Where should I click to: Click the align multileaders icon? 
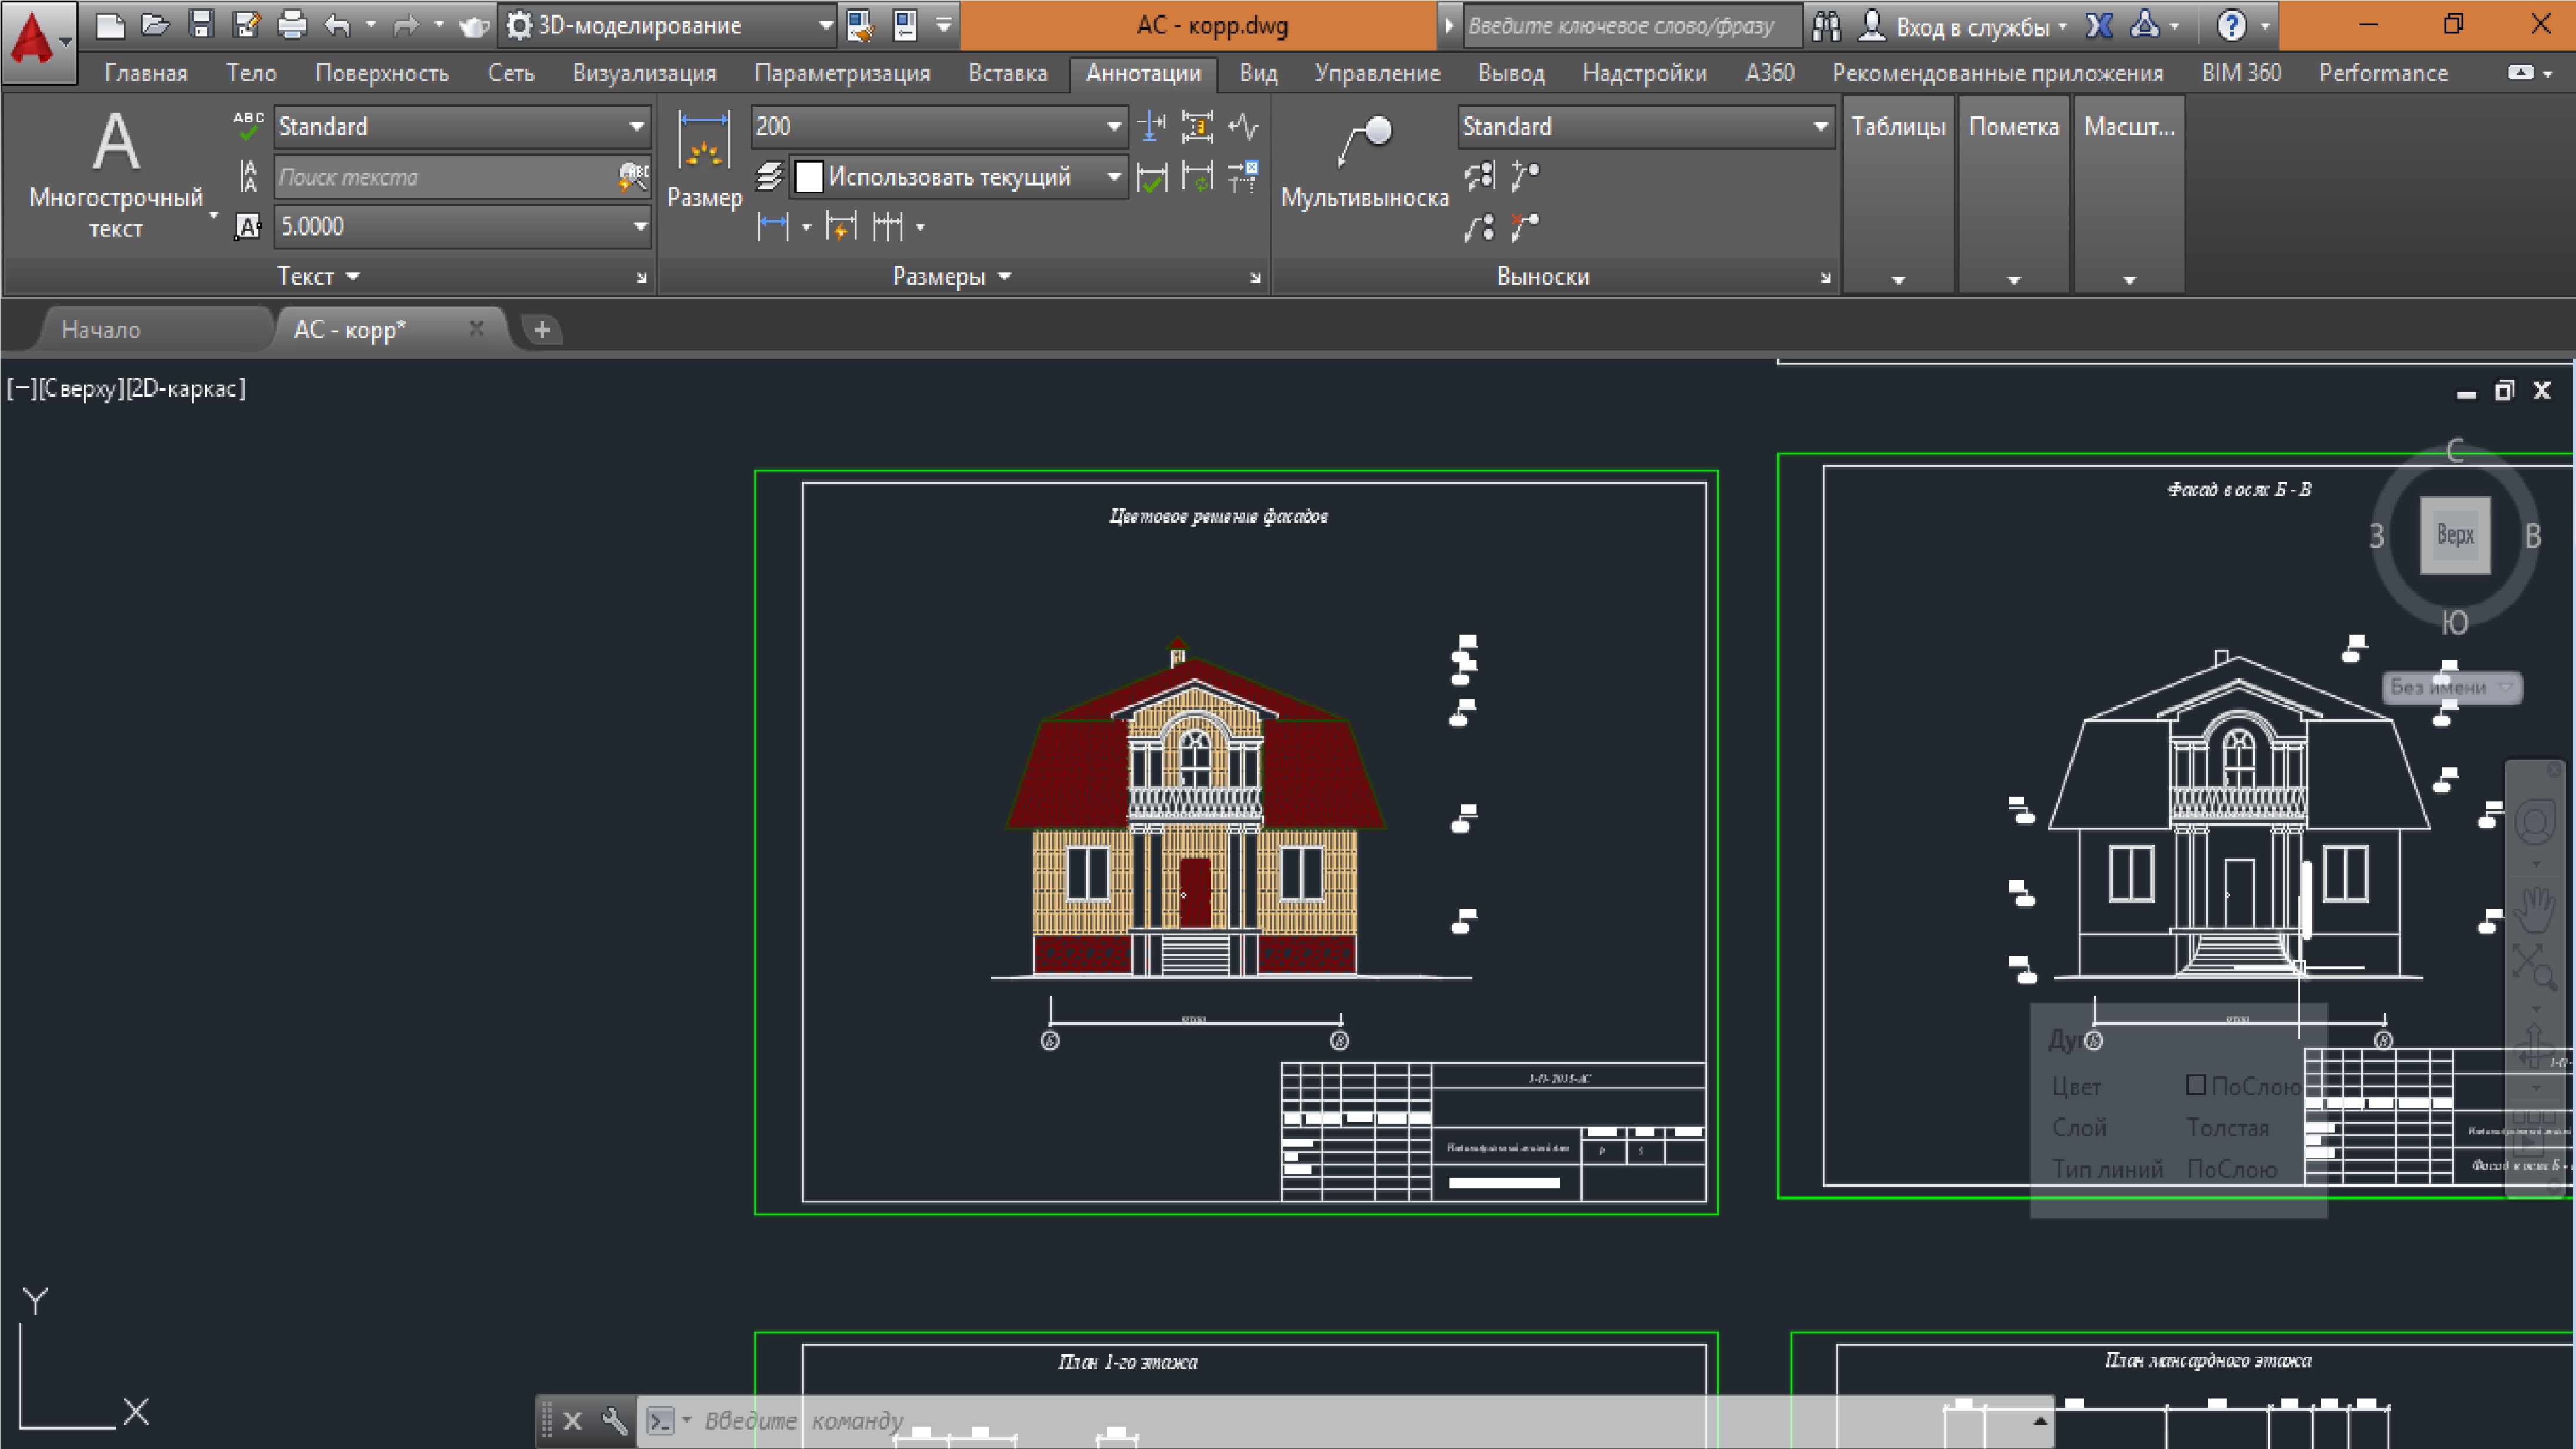[1479, 177]
